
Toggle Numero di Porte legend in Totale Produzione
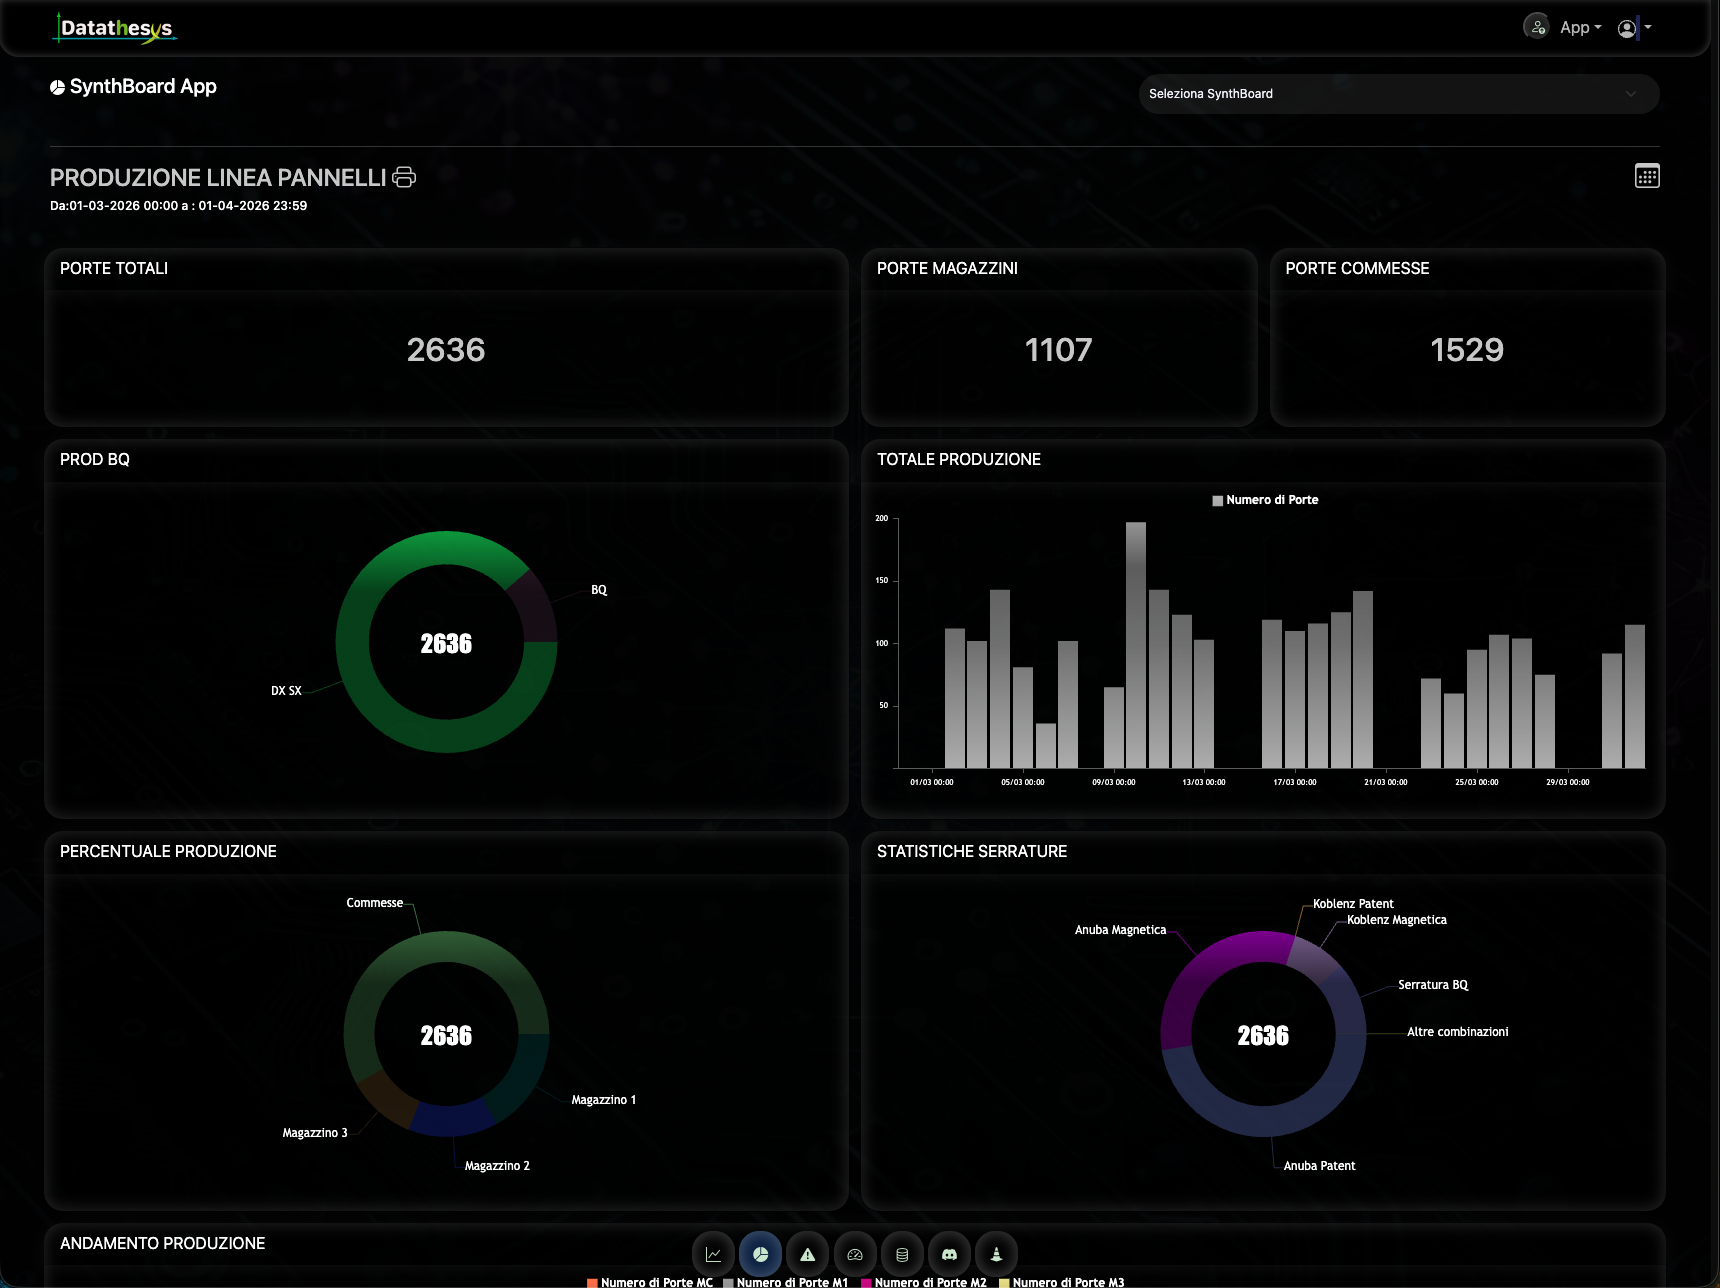1265,500
